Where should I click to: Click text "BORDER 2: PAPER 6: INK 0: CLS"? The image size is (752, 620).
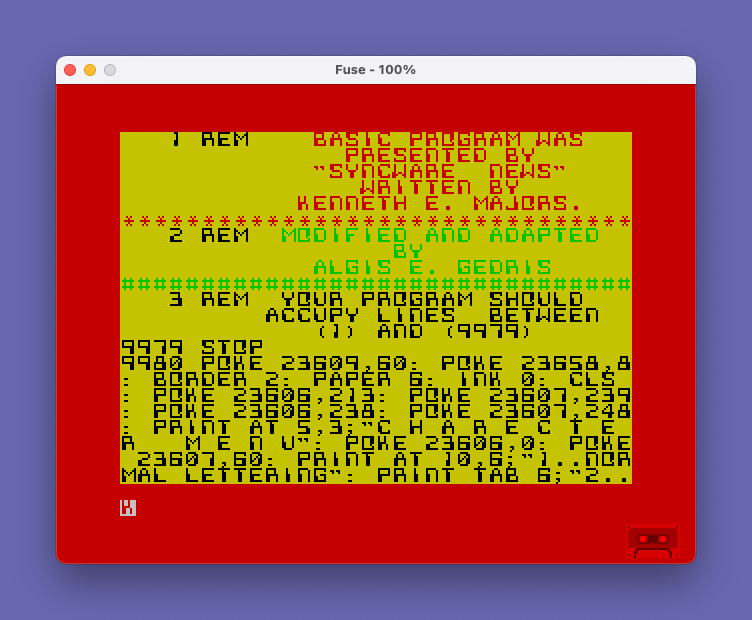click(x=384, y=379)
